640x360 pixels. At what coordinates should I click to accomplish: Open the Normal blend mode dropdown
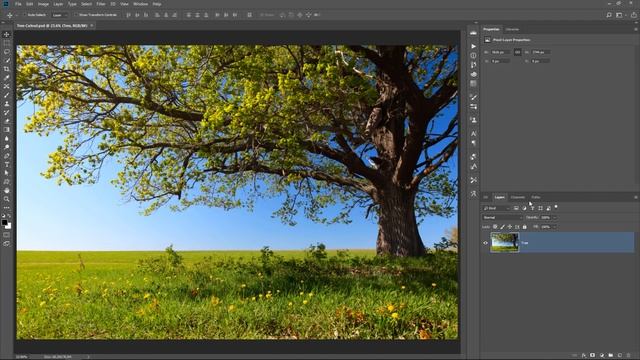pyautogui.click(x=502, y=218)
